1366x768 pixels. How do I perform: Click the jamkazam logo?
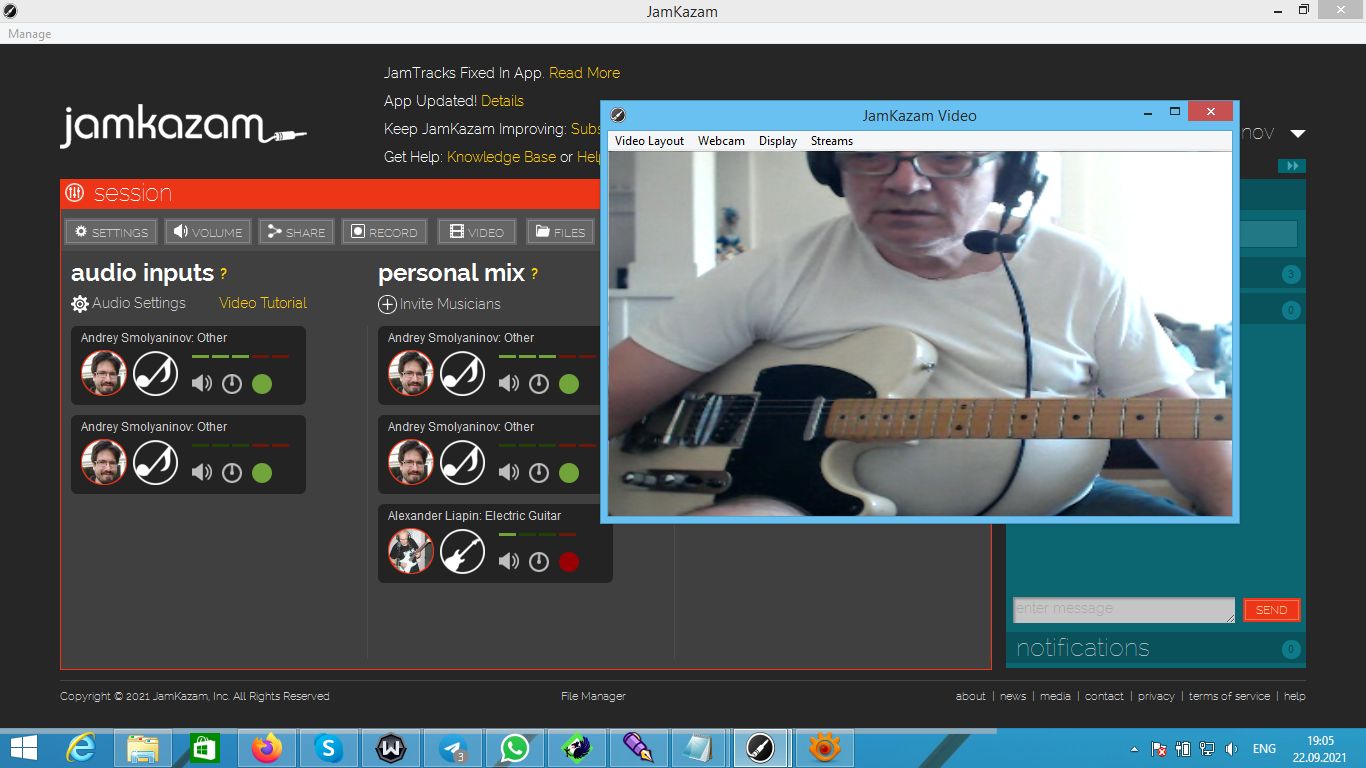(x=183, y=126)
